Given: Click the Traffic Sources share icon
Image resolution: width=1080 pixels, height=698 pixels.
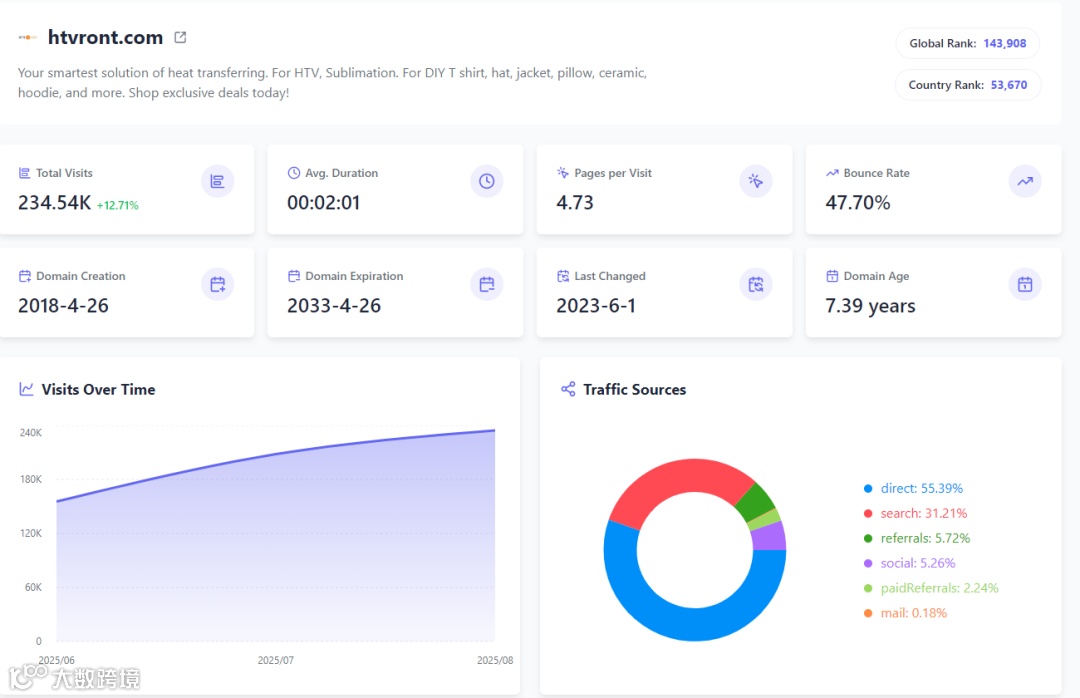Looking at the screenshot, I should pos(568,389).
